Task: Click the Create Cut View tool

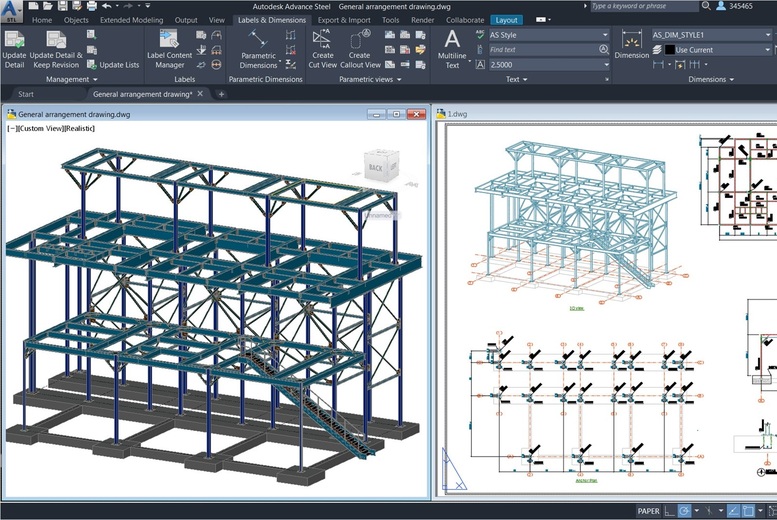Action: pyautogui.click(x=323, y=50)
